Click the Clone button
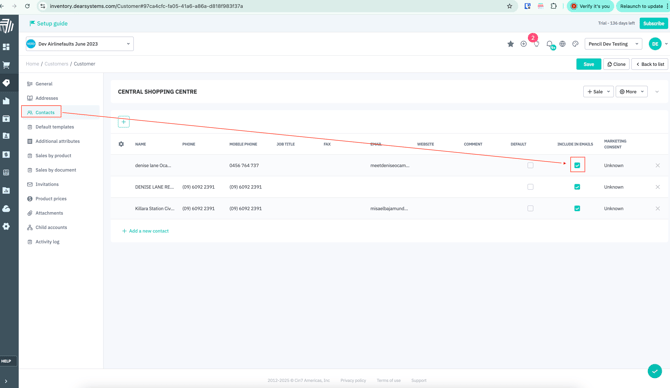This screenshot has height=388, width=670. [x=616, y=64]
